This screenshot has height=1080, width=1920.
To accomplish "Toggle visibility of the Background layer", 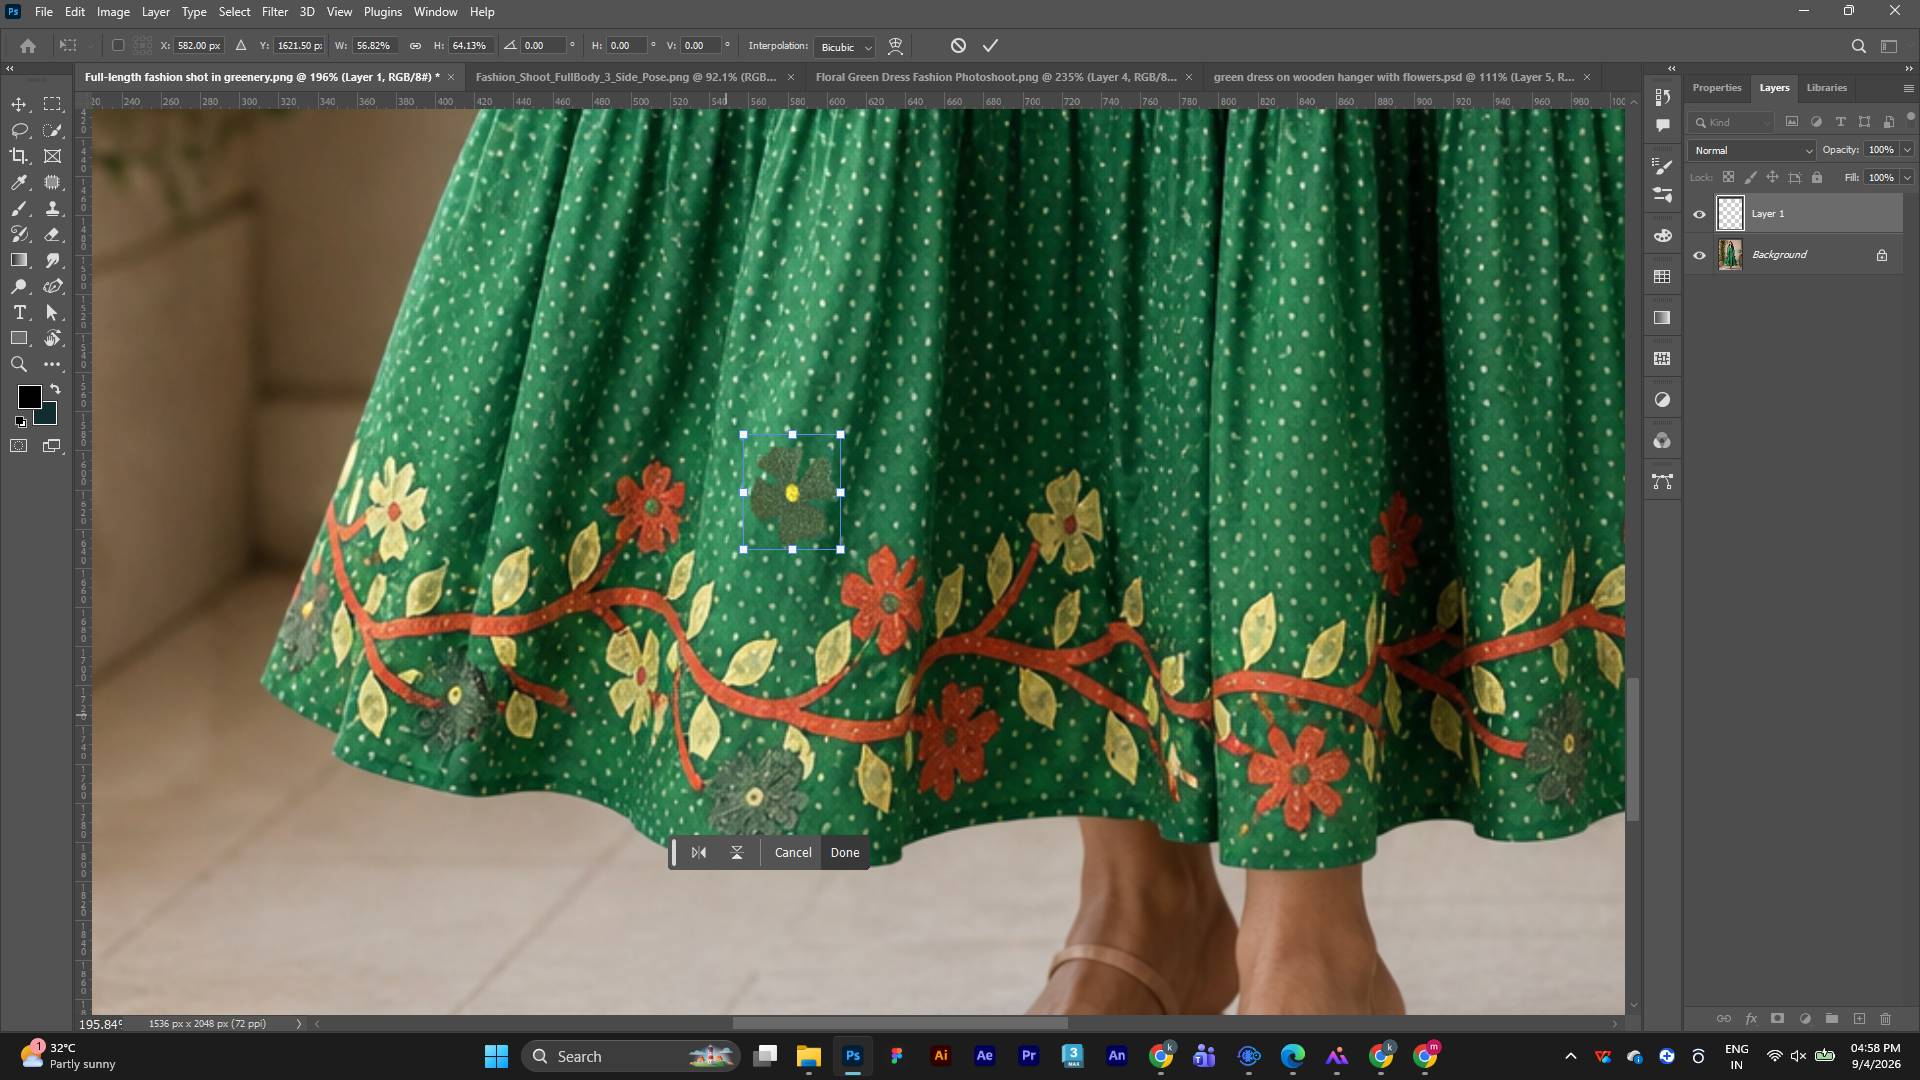I will [x=1699, y=255].
